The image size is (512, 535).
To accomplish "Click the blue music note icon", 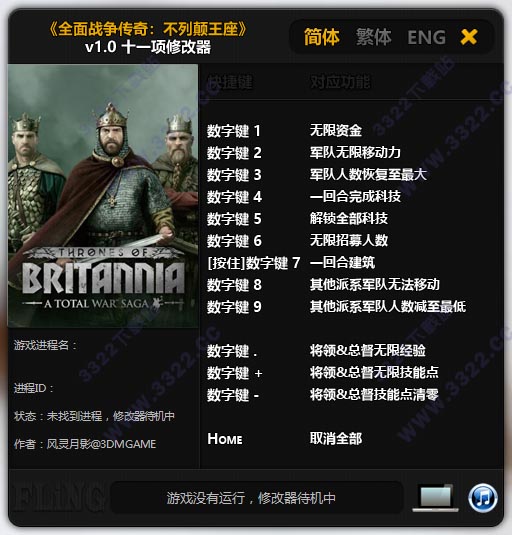I will coord(483,498).
